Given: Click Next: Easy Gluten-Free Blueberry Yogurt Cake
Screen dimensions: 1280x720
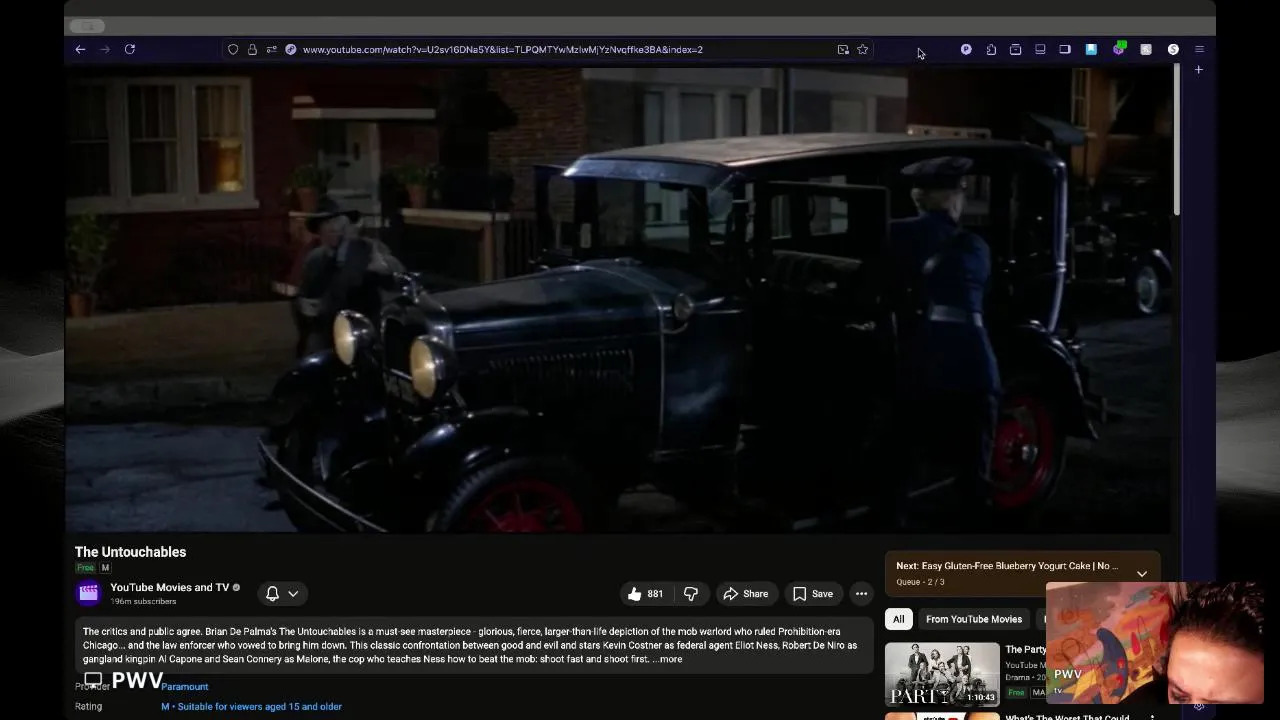Looking at the screenshot, I should [x=1007, y=566].
